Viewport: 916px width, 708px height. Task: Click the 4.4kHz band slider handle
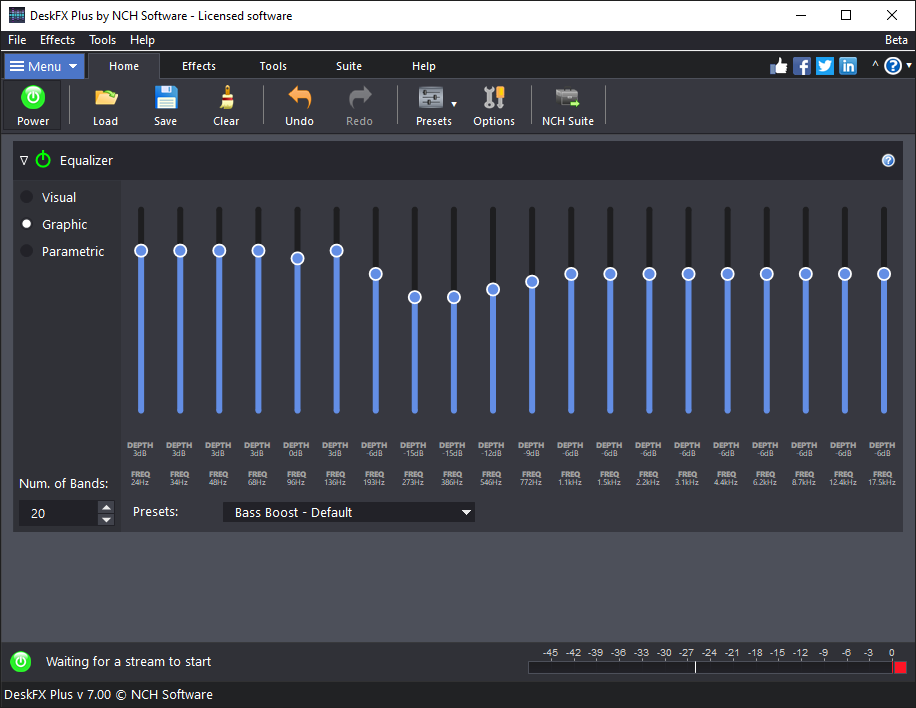pyautogui.click(x=727, y=274)
